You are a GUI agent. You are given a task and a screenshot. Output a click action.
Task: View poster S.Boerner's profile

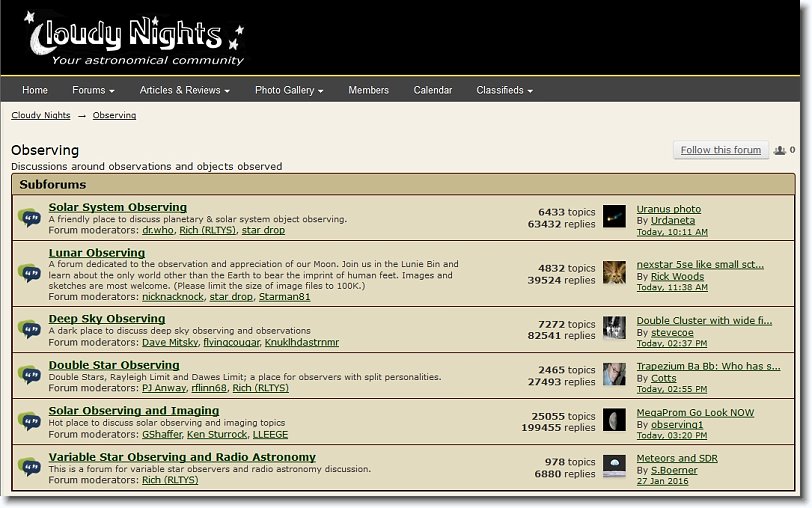click(x=674, y=470)
